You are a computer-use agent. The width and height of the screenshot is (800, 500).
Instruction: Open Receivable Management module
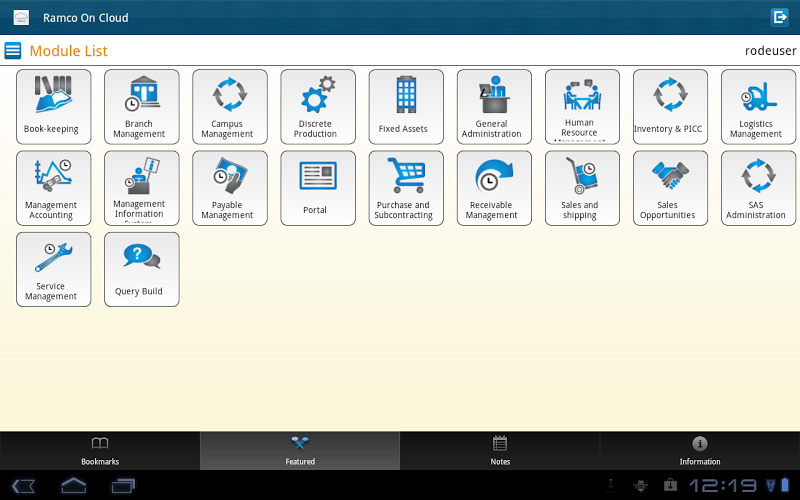[x=494, y=188]
